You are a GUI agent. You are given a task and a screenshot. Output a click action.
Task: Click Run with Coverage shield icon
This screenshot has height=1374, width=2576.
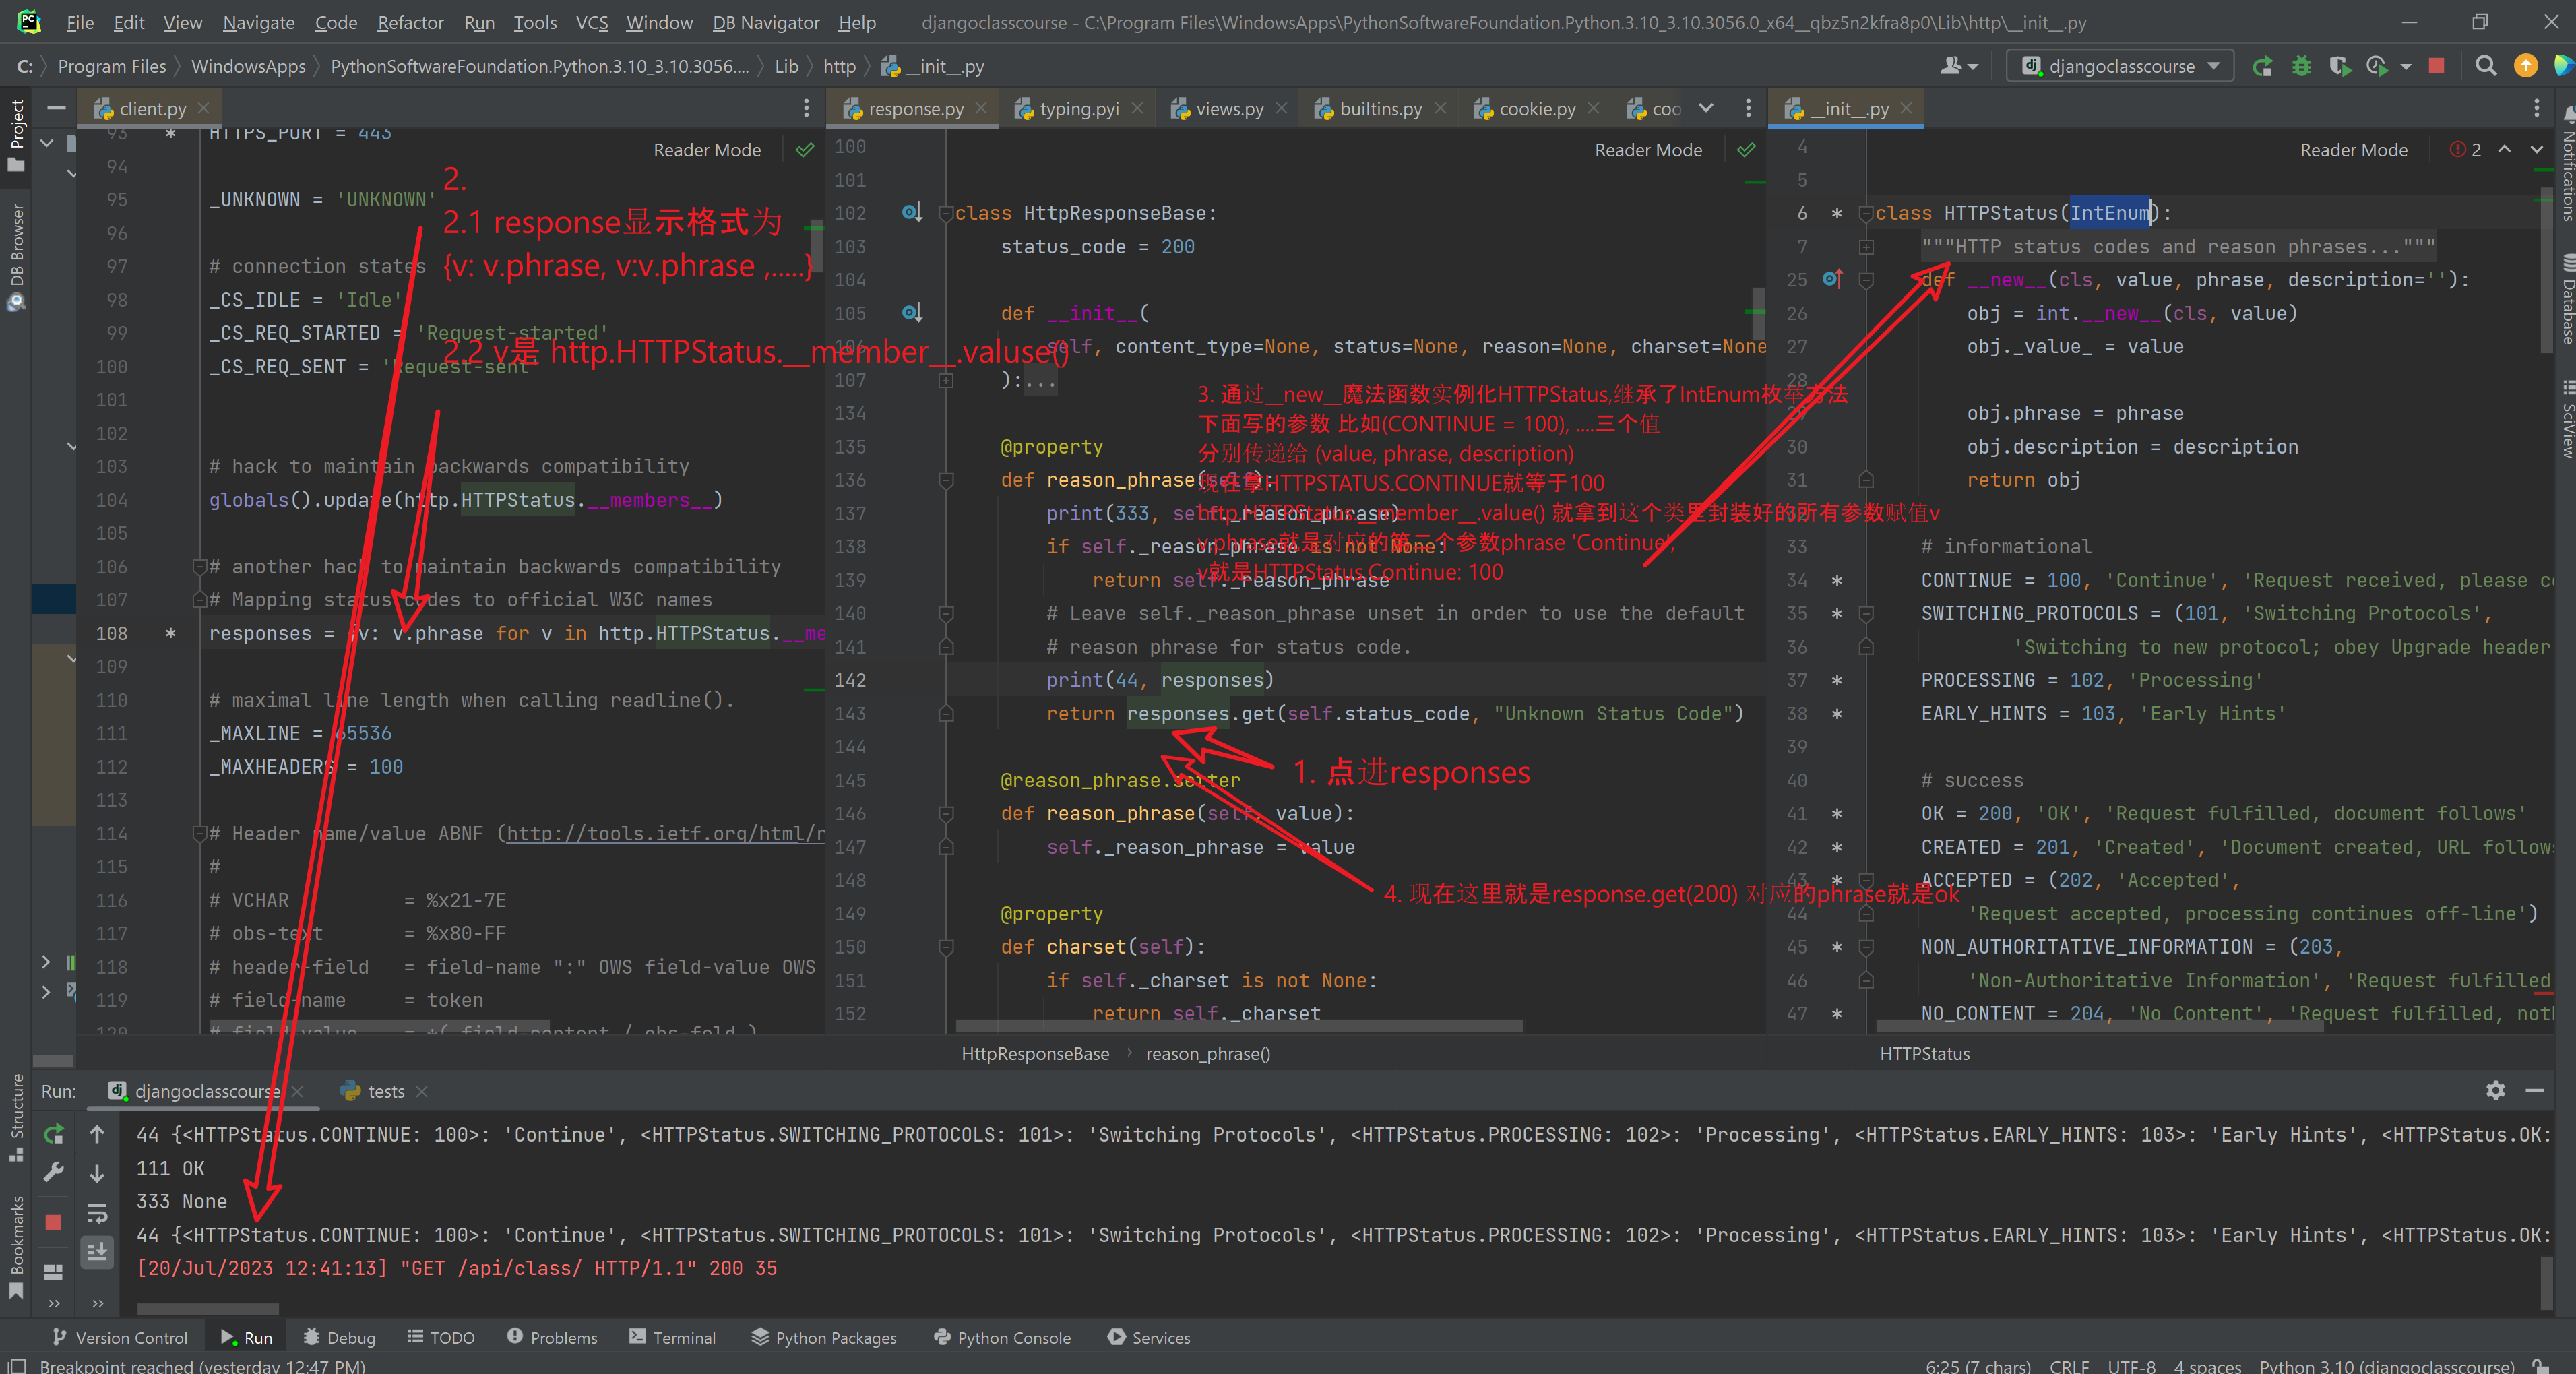(2339, 66)
